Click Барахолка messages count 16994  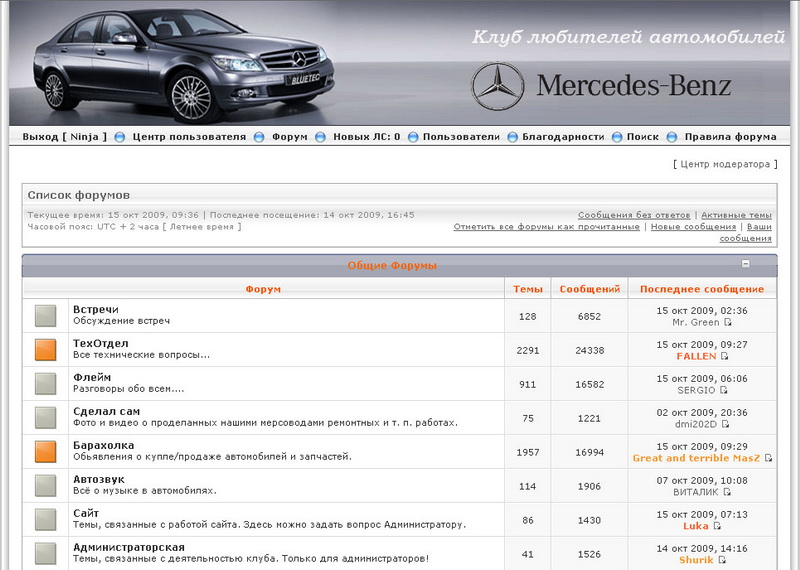pyautogui.click(x=590, y=452)
